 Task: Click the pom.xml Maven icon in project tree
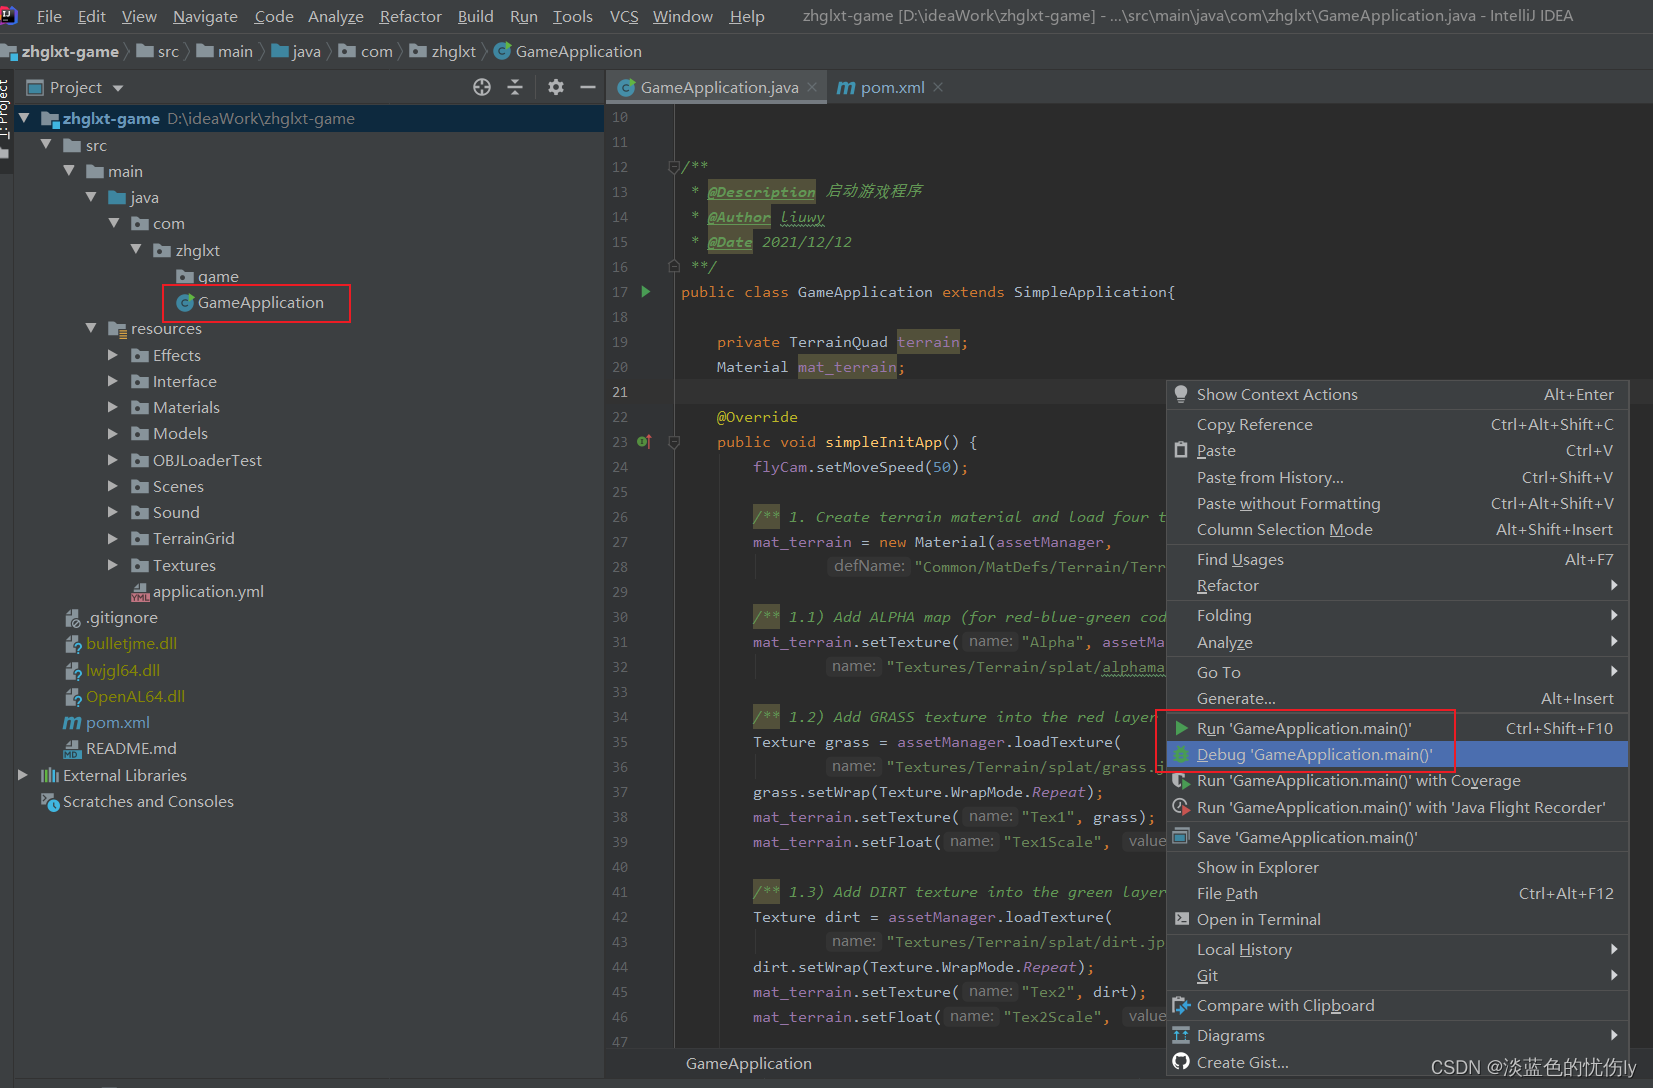coord(72,722)
